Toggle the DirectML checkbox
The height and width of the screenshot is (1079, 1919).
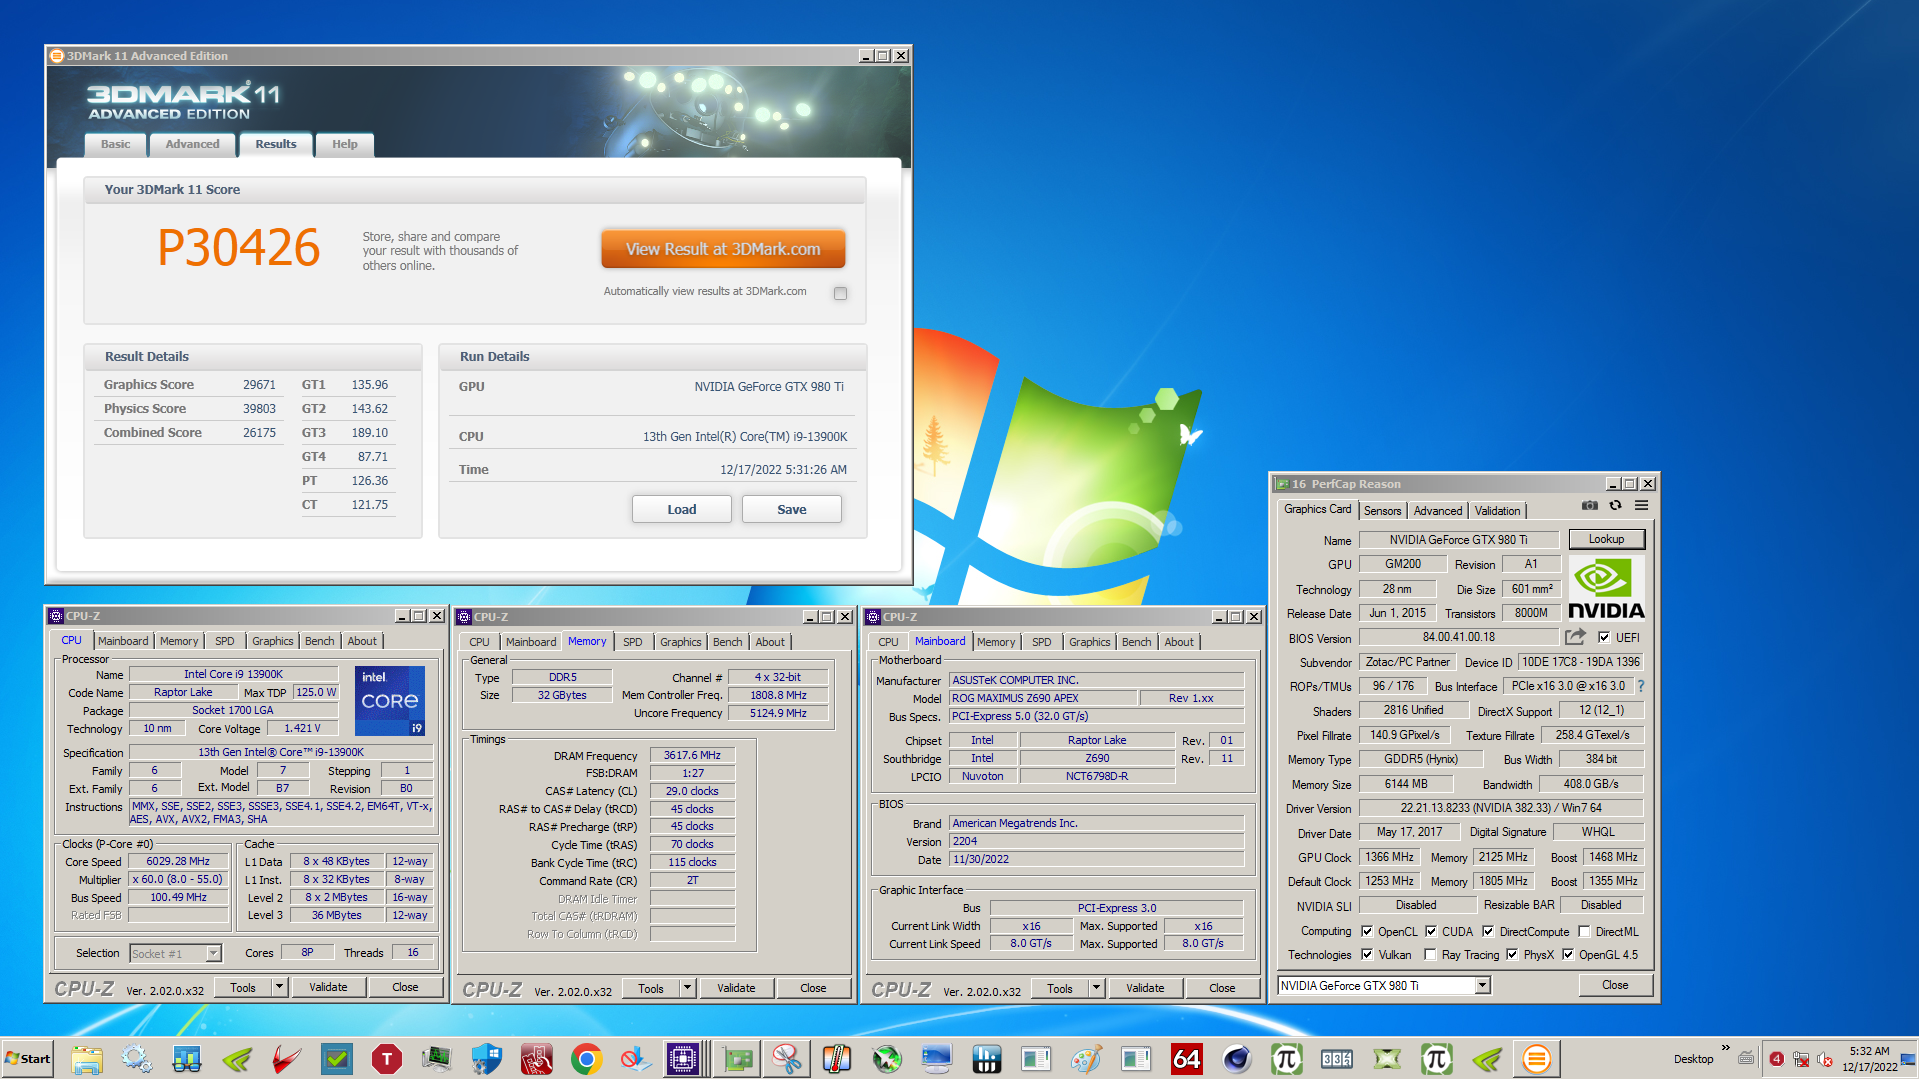[1584, 931]
